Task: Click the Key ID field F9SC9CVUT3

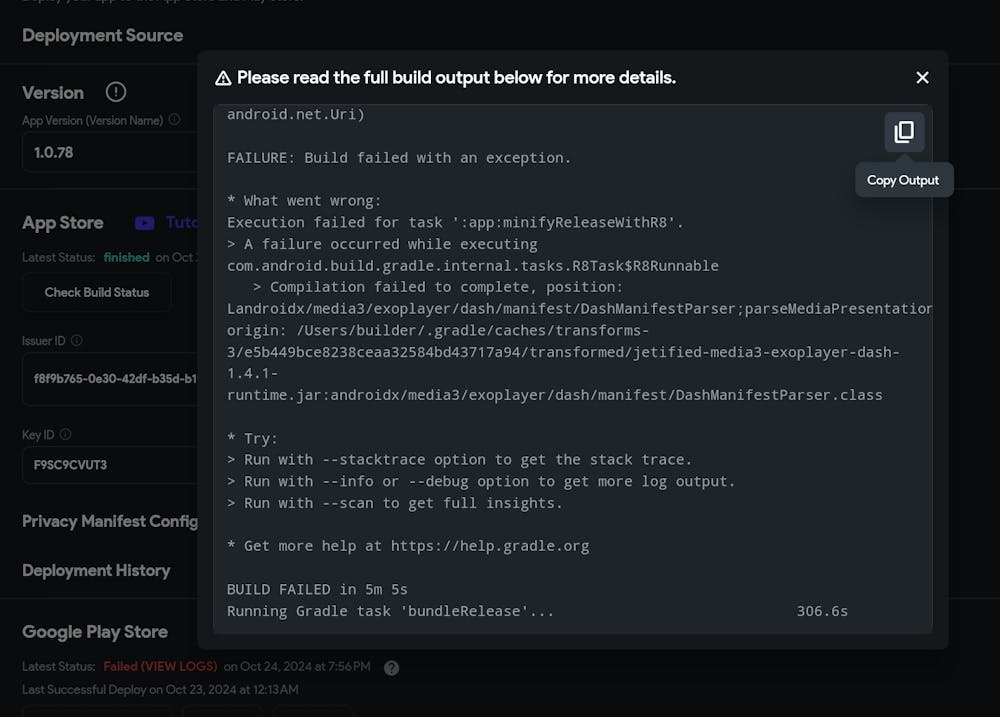Action: [110, 465]
